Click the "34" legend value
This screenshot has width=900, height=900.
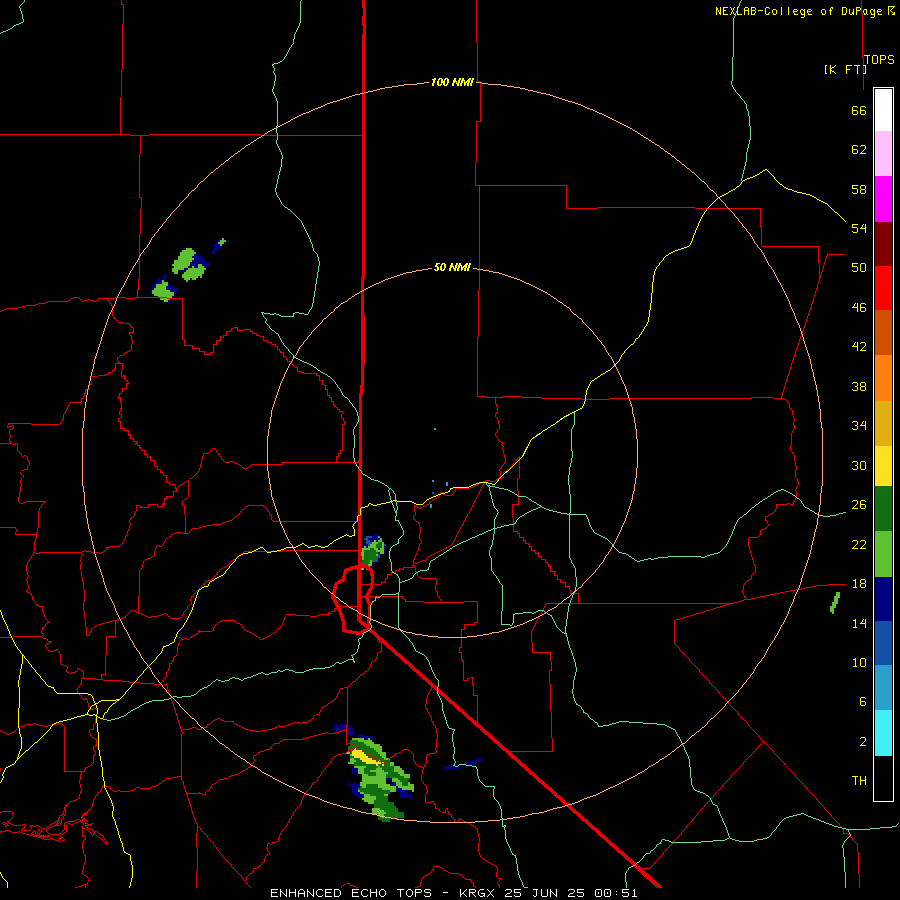[x=859, y=426]
